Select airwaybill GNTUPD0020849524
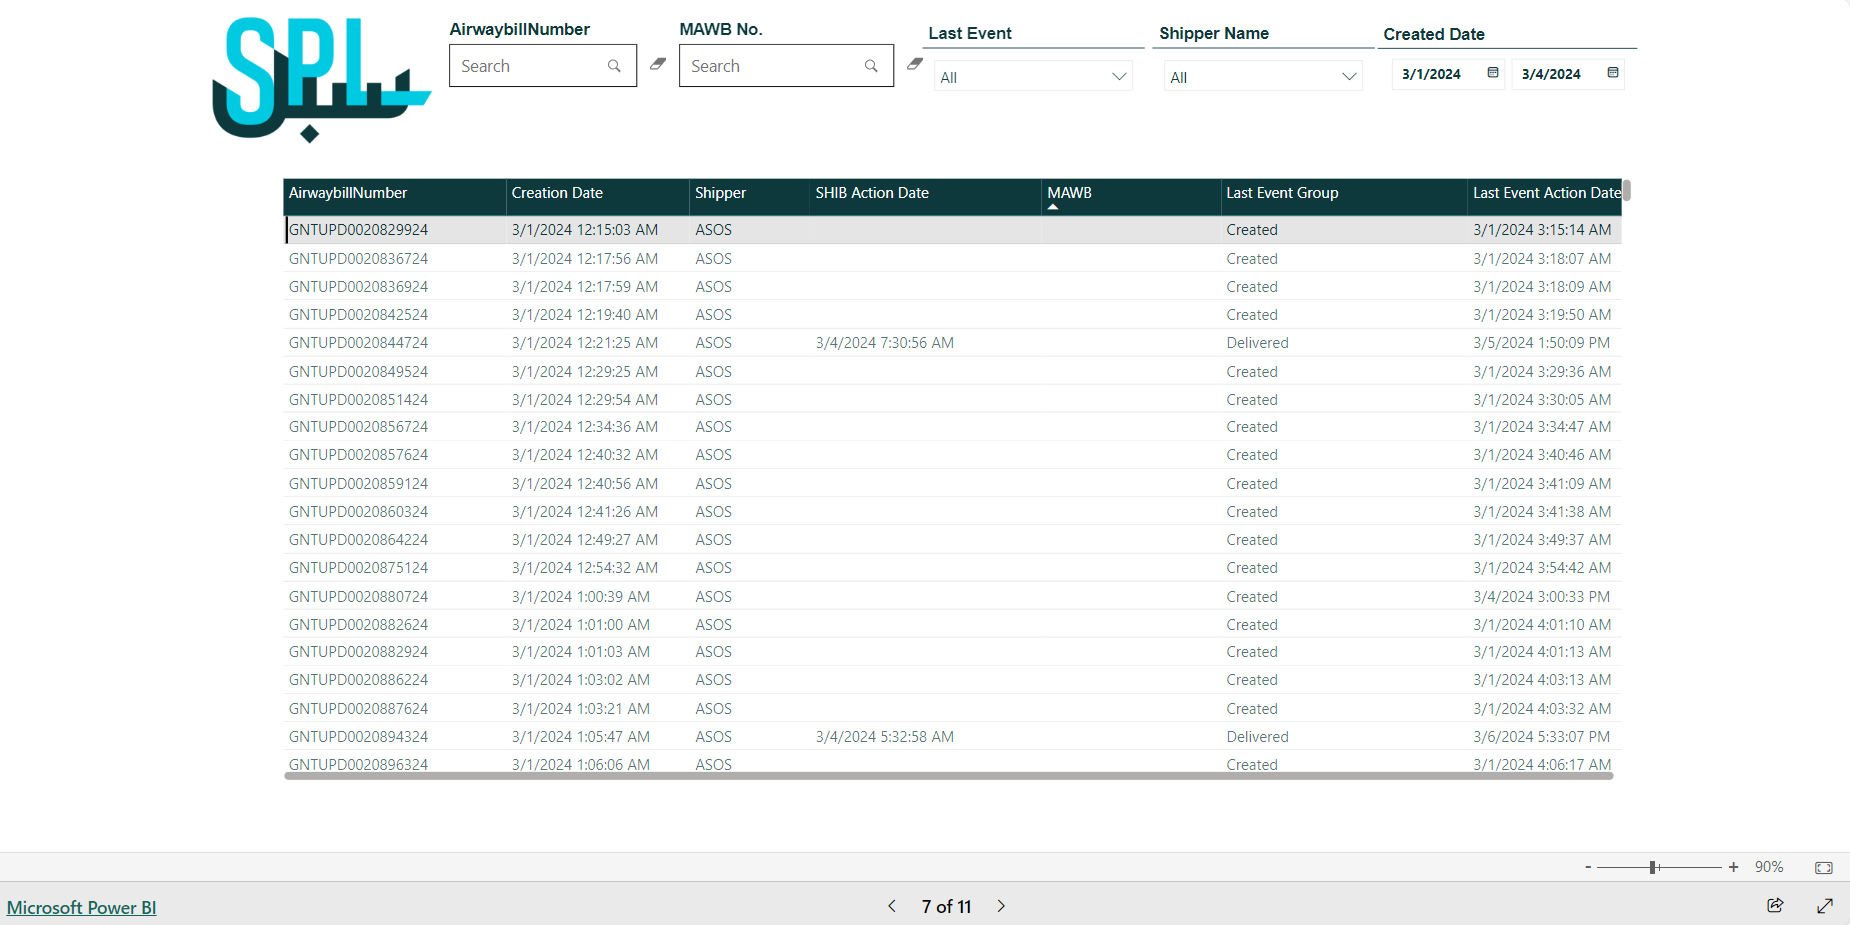1850x925 pixels. pyautogui.click(x=358, y=371)
